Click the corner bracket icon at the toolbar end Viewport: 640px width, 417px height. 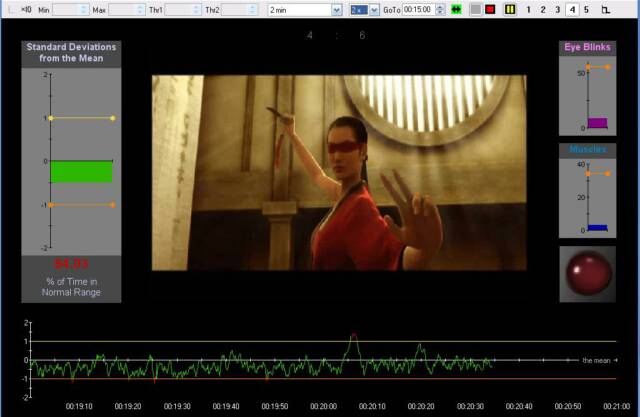pyautogui.click(x=606, y=9)
